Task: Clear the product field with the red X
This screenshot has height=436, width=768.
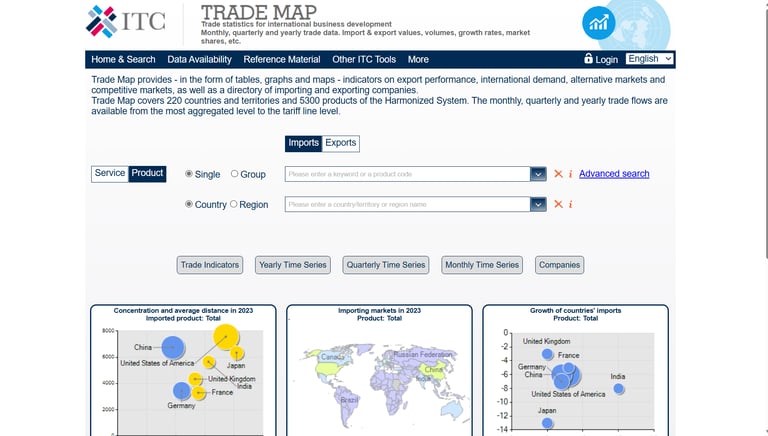Action: (558, 174)
